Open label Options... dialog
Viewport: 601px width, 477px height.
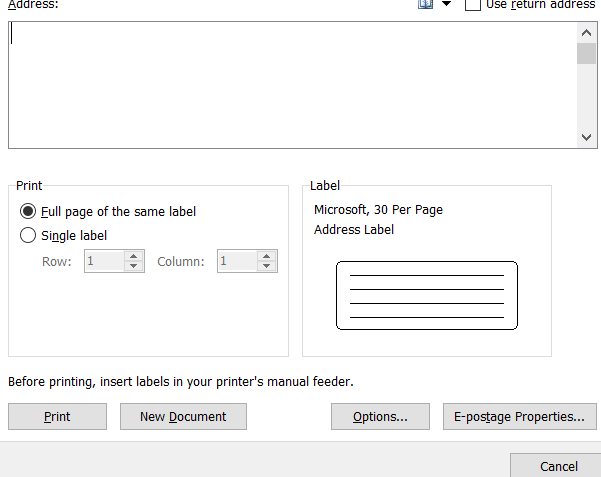380,417
